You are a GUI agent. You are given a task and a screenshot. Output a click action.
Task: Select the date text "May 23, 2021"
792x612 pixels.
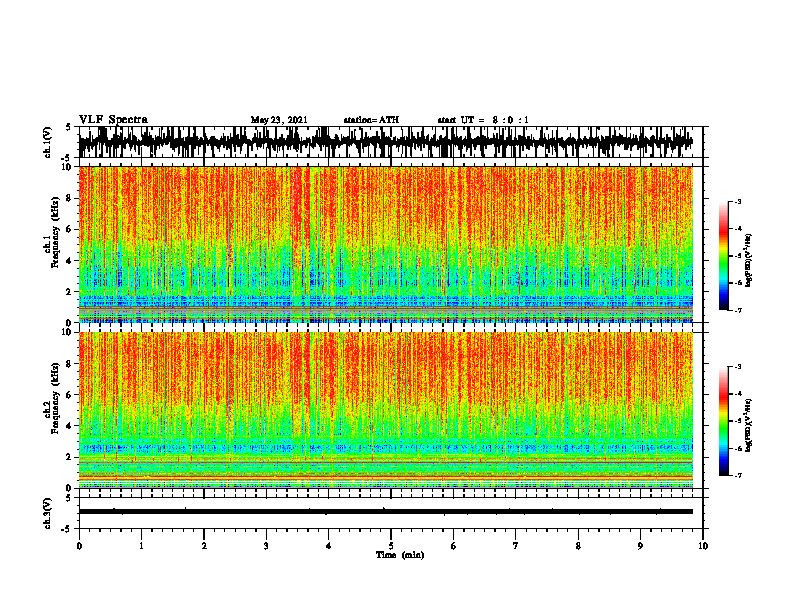[279, 120]
